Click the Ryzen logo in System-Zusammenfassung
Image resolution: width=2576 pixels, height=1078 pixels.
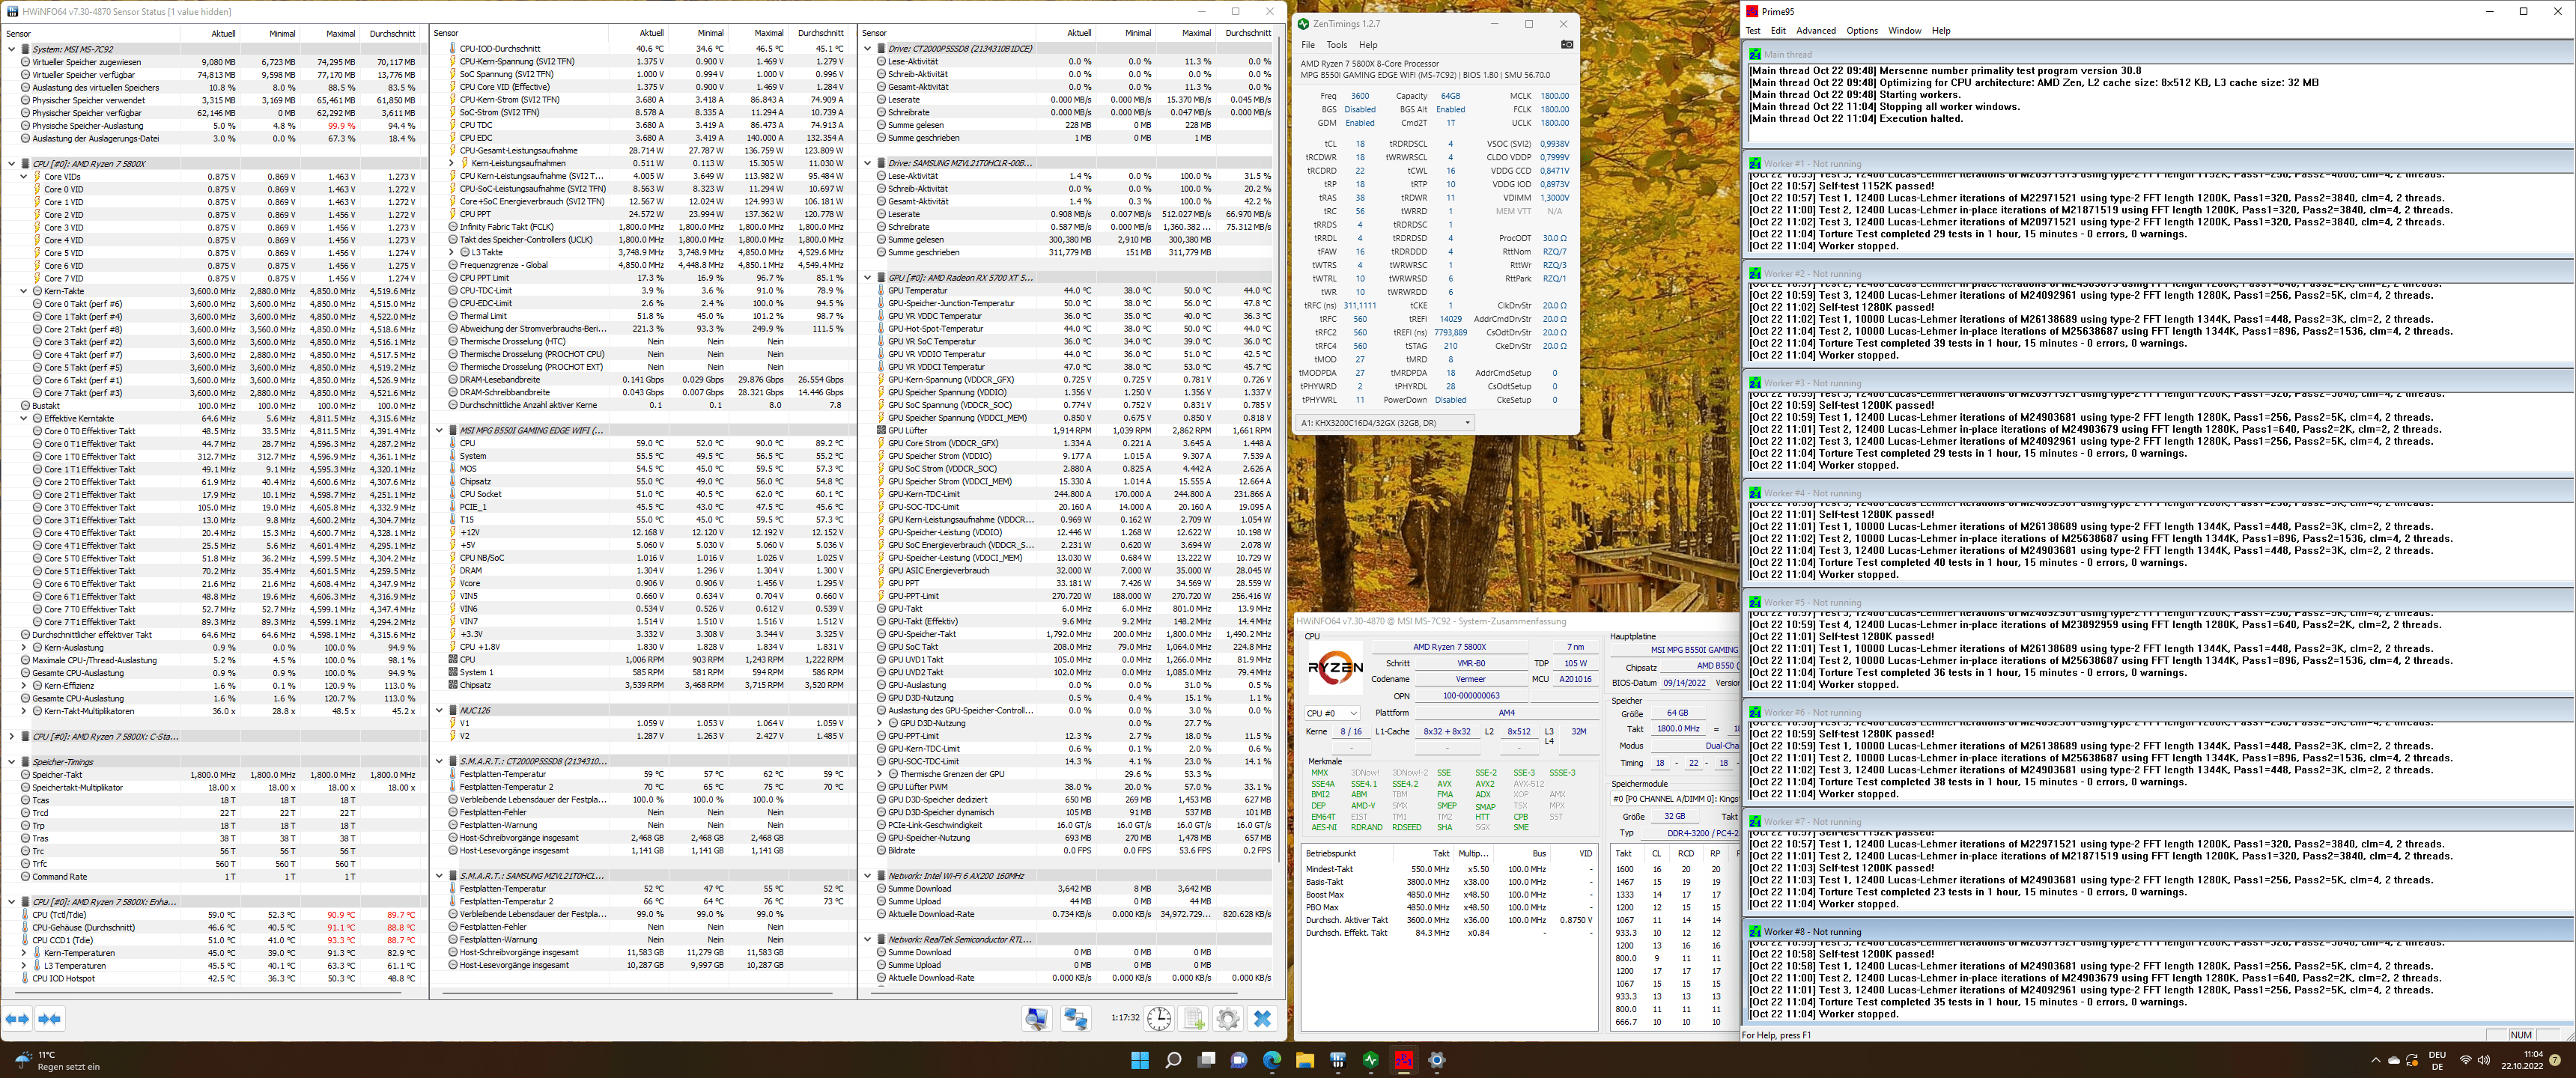pos(1336,667)
